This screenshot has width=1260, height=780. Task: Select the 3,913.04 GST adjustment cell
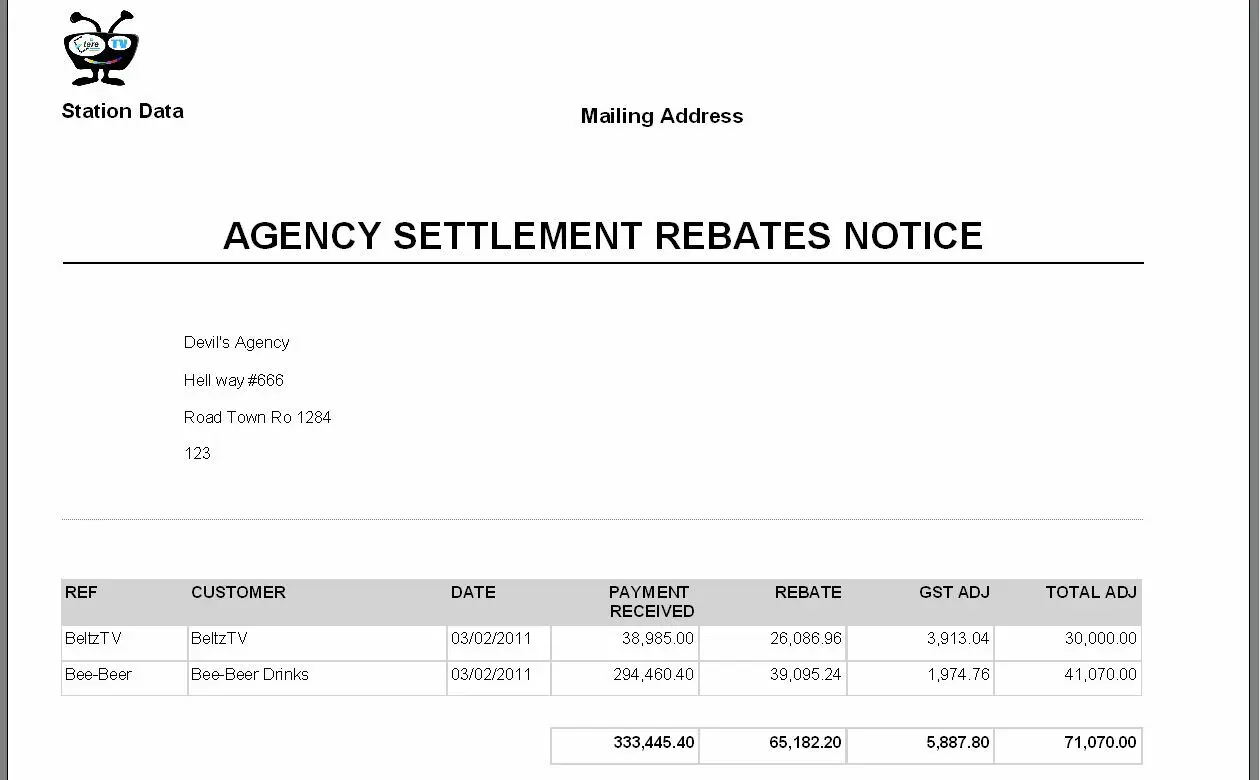958,638
